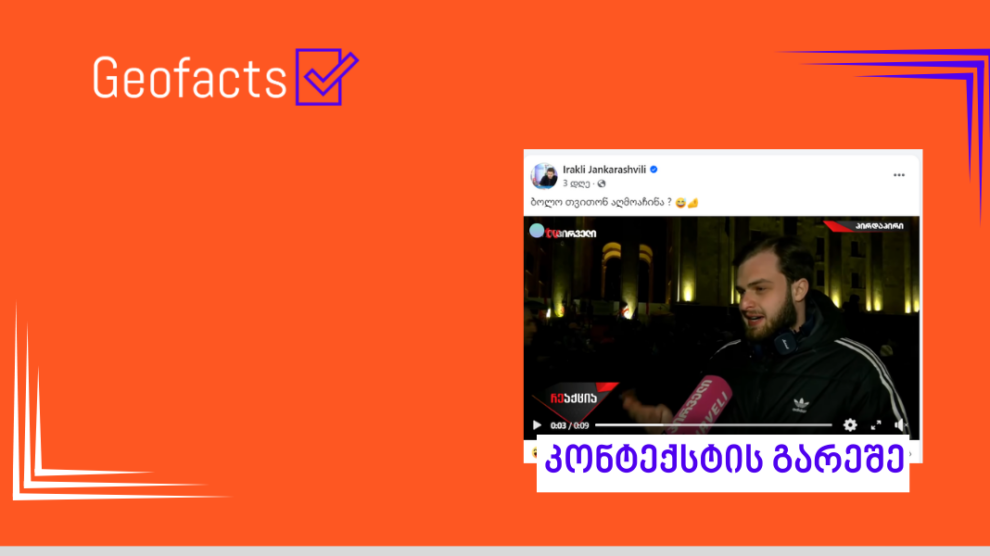
Task: Play the Facebook video
Action: pyautogui.click(x=537, y=425)
